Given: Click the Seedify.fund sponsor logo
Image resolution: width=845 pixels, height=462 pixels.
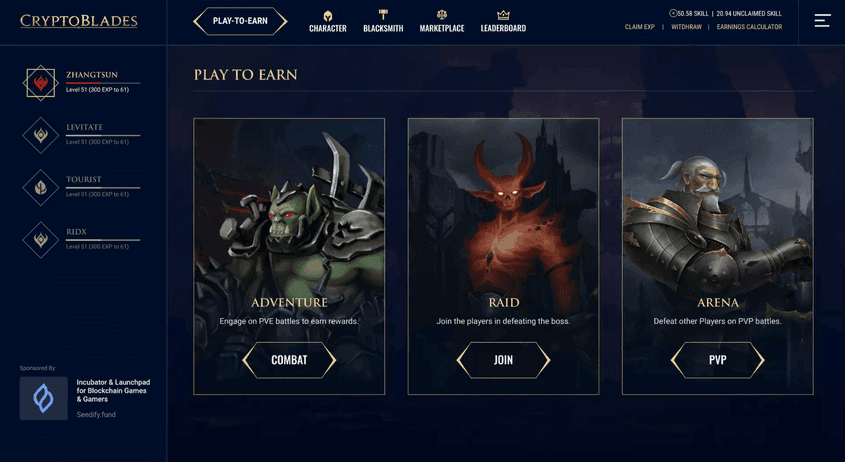Looking at the screenshot, I should (x=44, y=398).
